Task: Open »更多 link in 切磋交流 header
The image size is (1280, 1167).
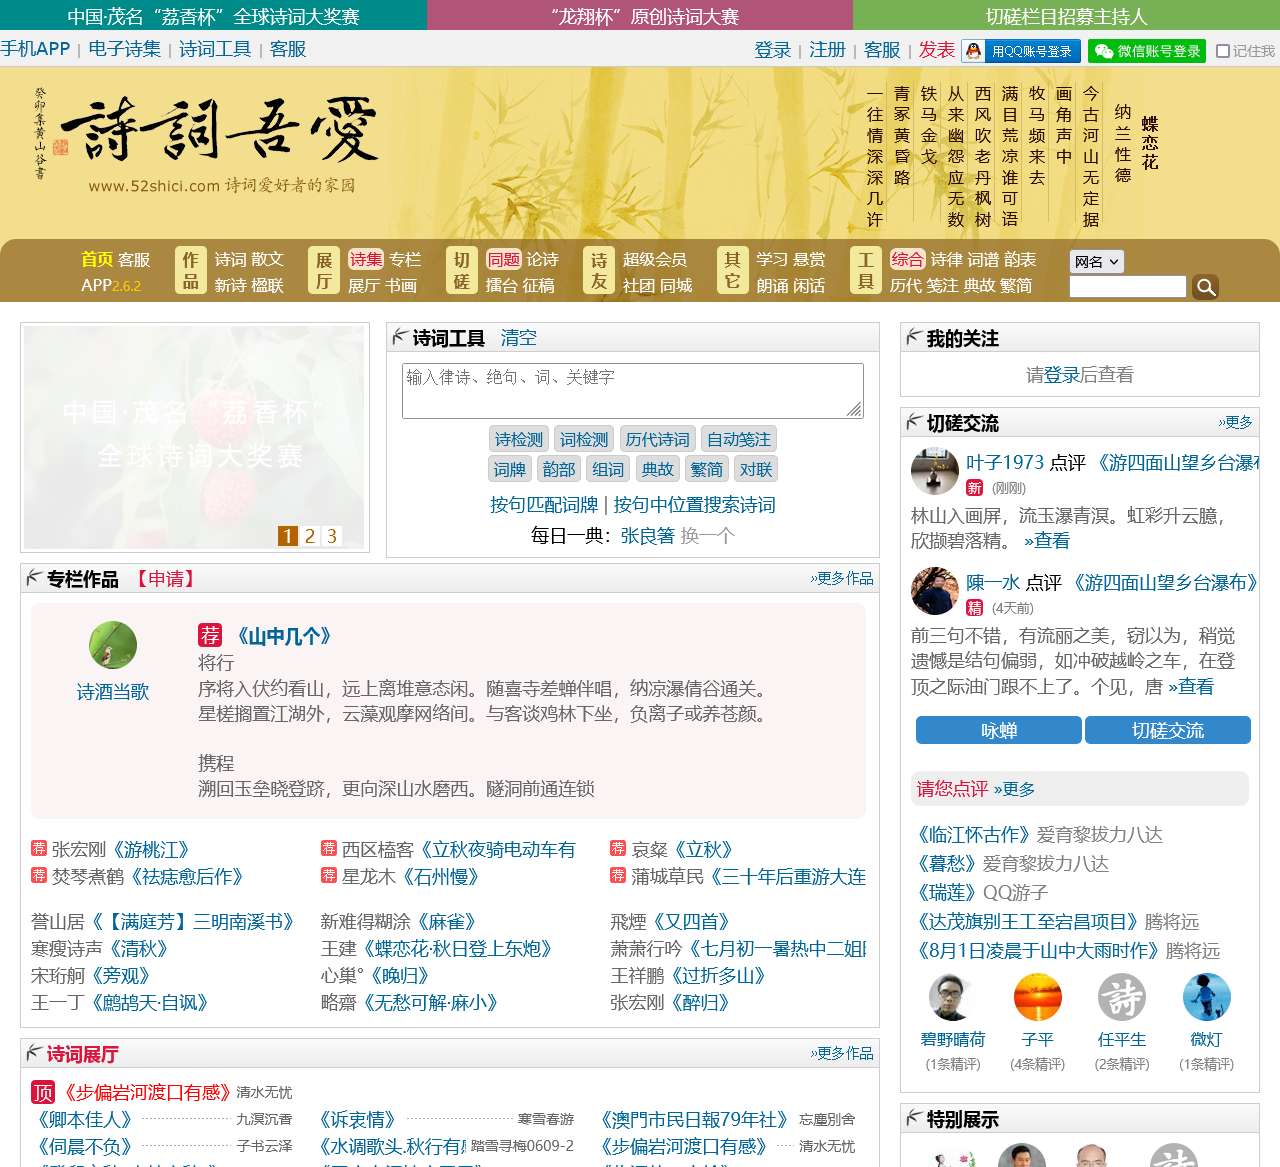Action: tap(1235, 422)
